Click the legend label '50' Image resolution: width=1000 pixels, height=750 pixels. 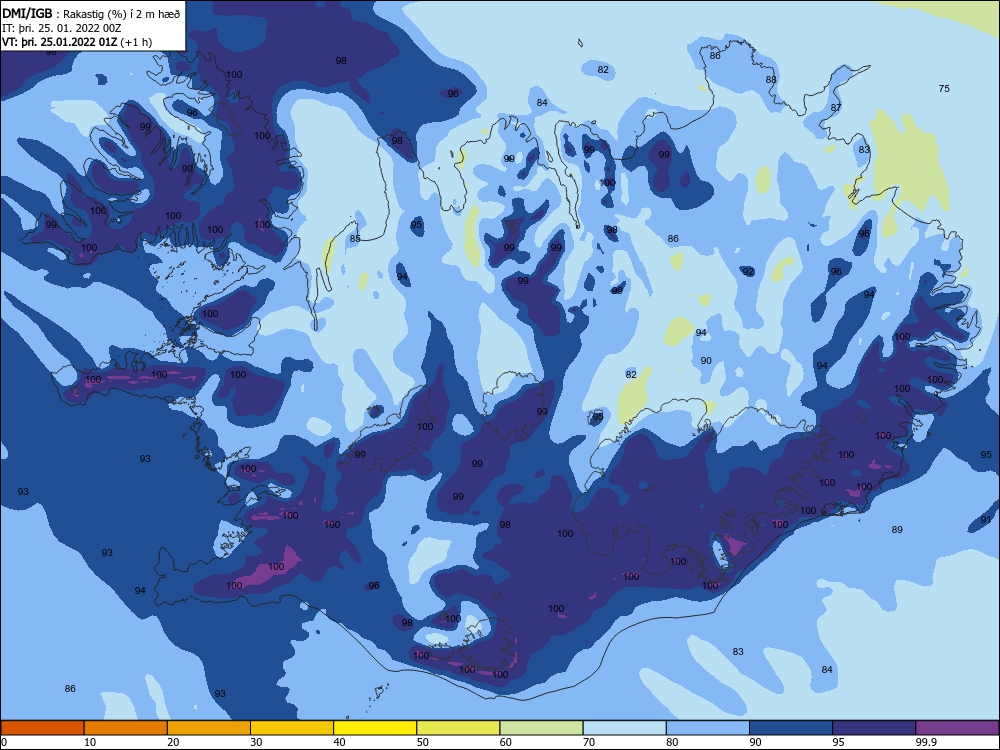tap(423, 742)
